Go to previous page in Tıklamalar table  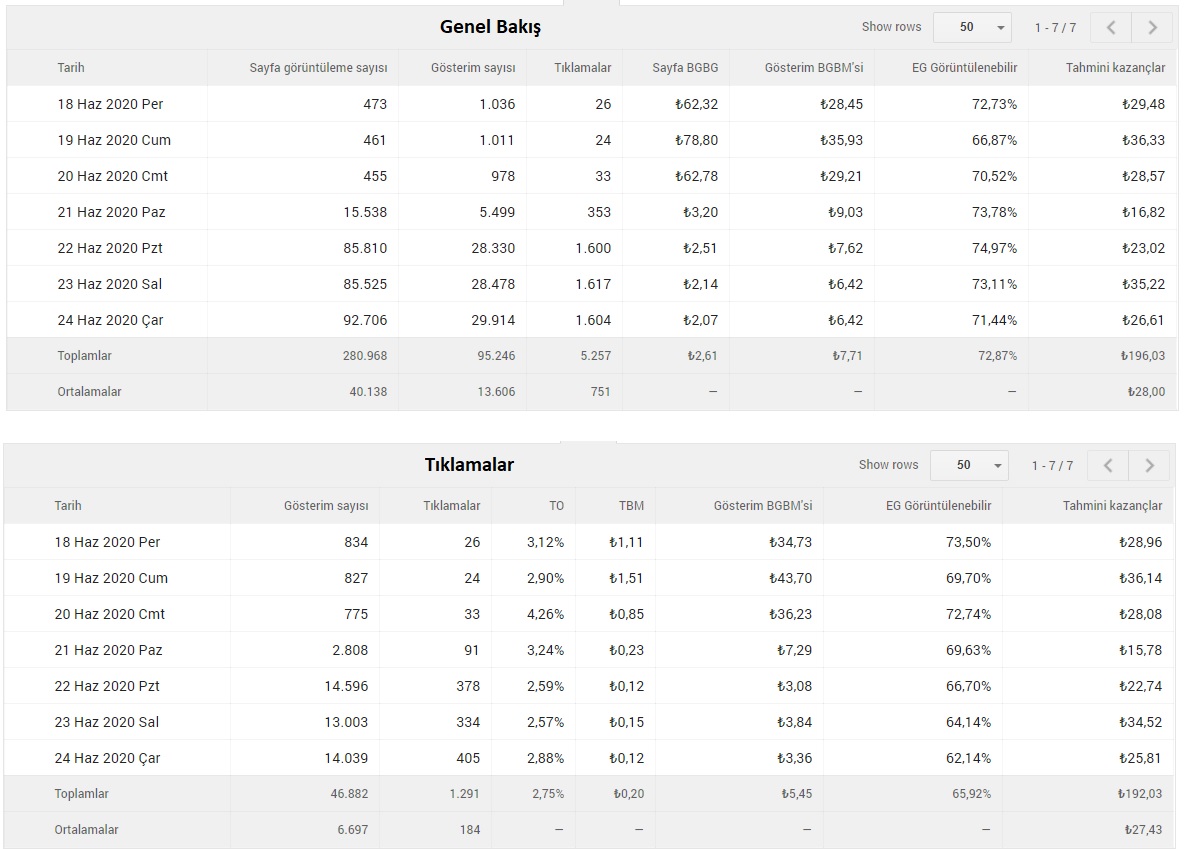pyautogui.click(x=1108, y=465)
